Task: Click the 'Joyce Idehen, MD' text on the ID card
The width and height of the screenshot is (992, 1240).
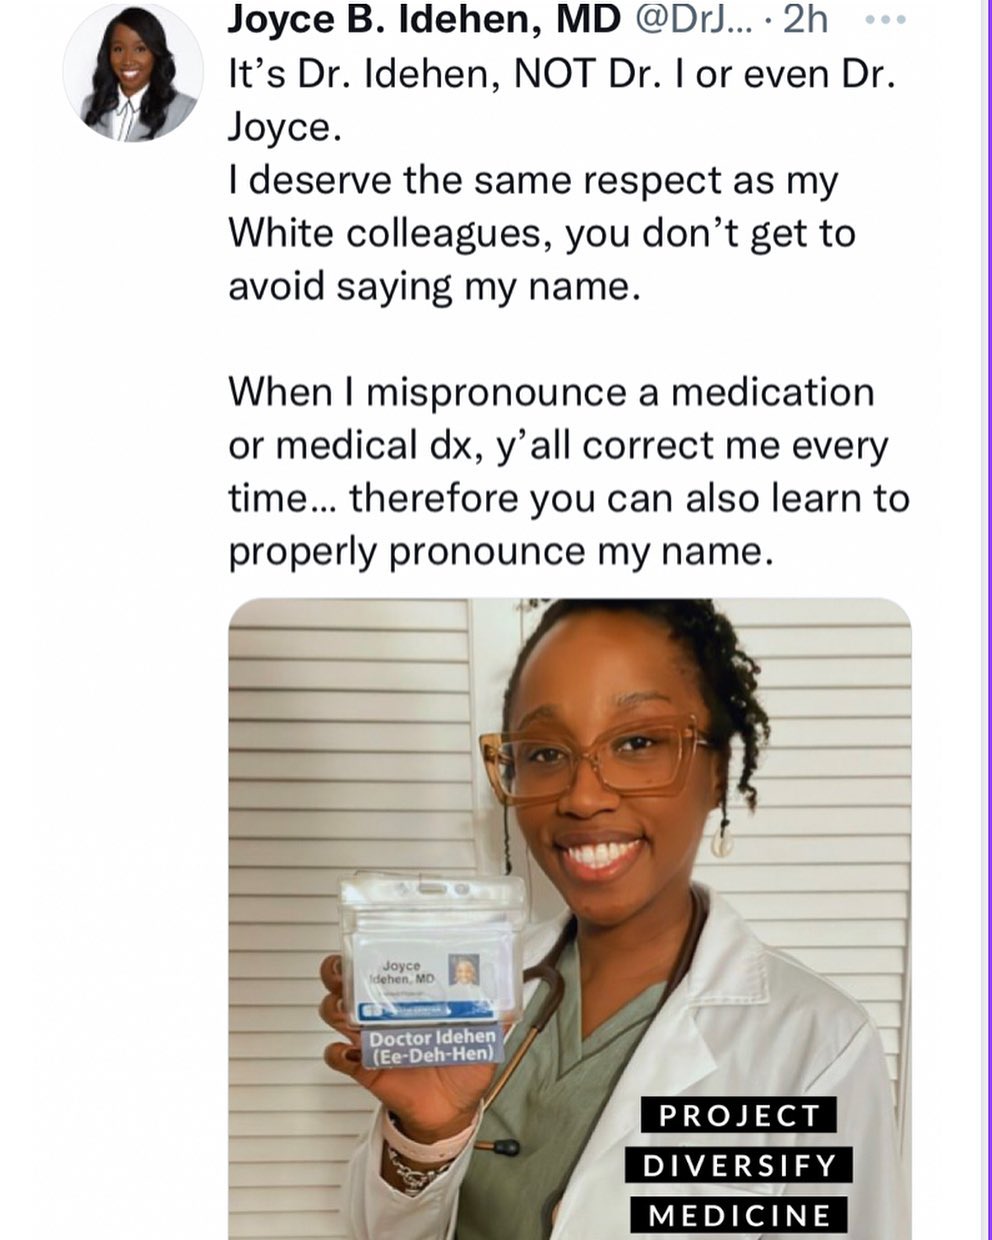Action: 401,973
